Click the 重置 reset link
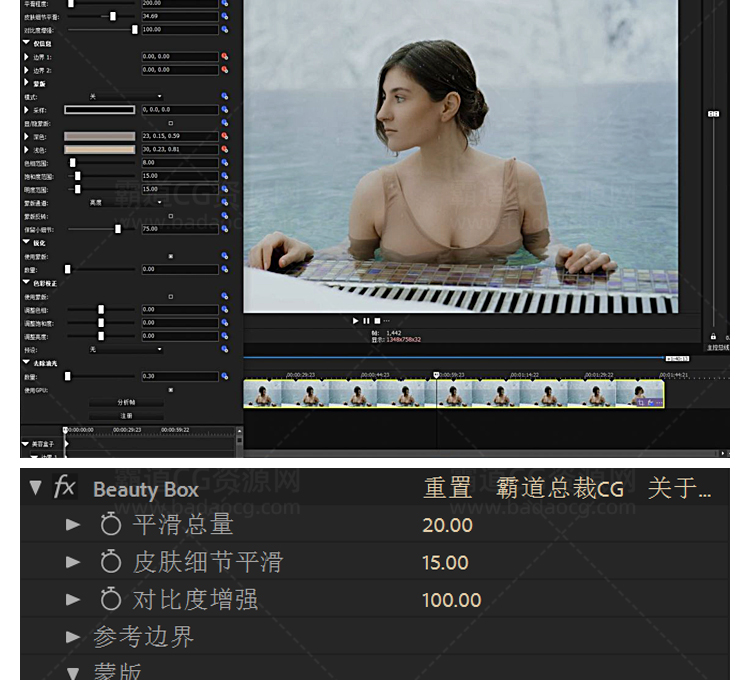 448,488
